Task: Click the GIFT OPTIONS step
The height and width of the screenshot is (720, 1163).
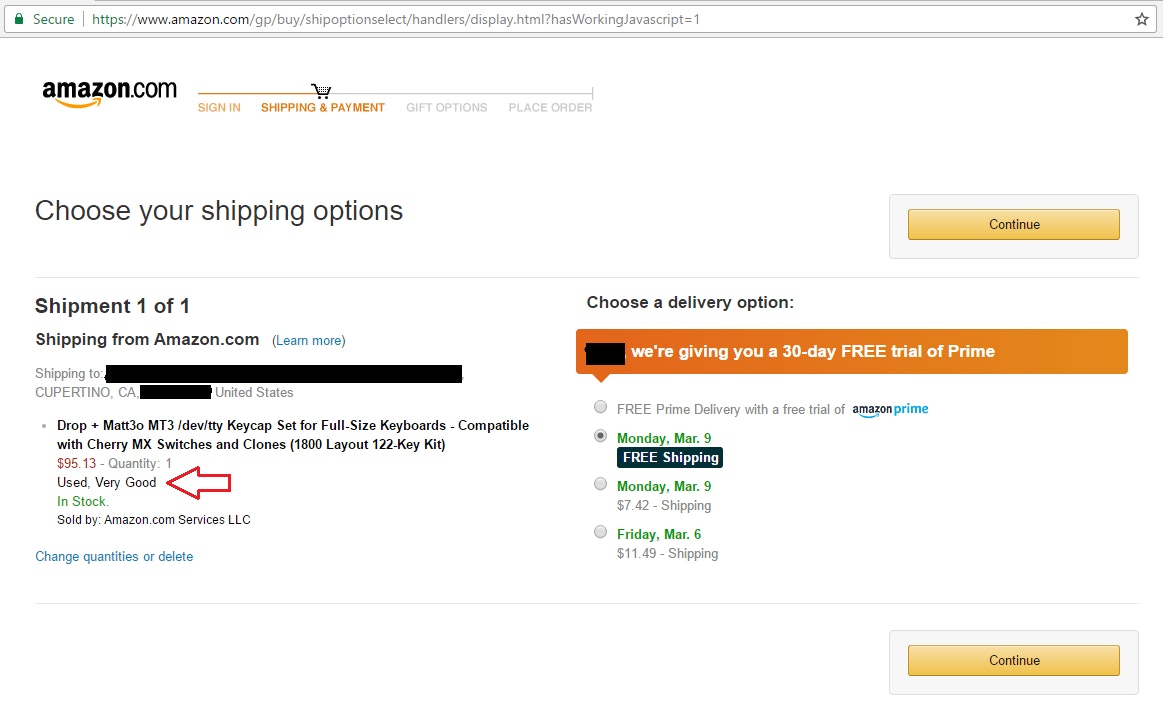Action: (x=446, y=108)
